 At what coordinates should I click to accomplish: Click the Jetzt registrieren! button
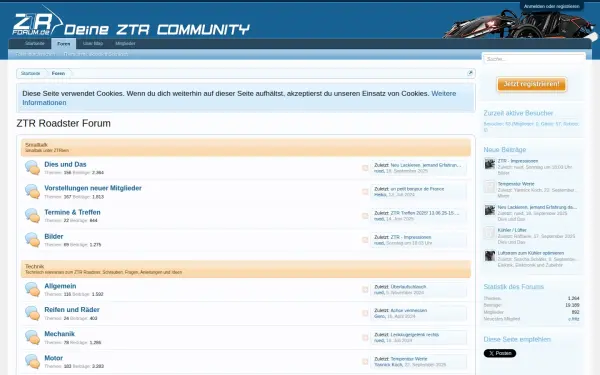[532, 84]
